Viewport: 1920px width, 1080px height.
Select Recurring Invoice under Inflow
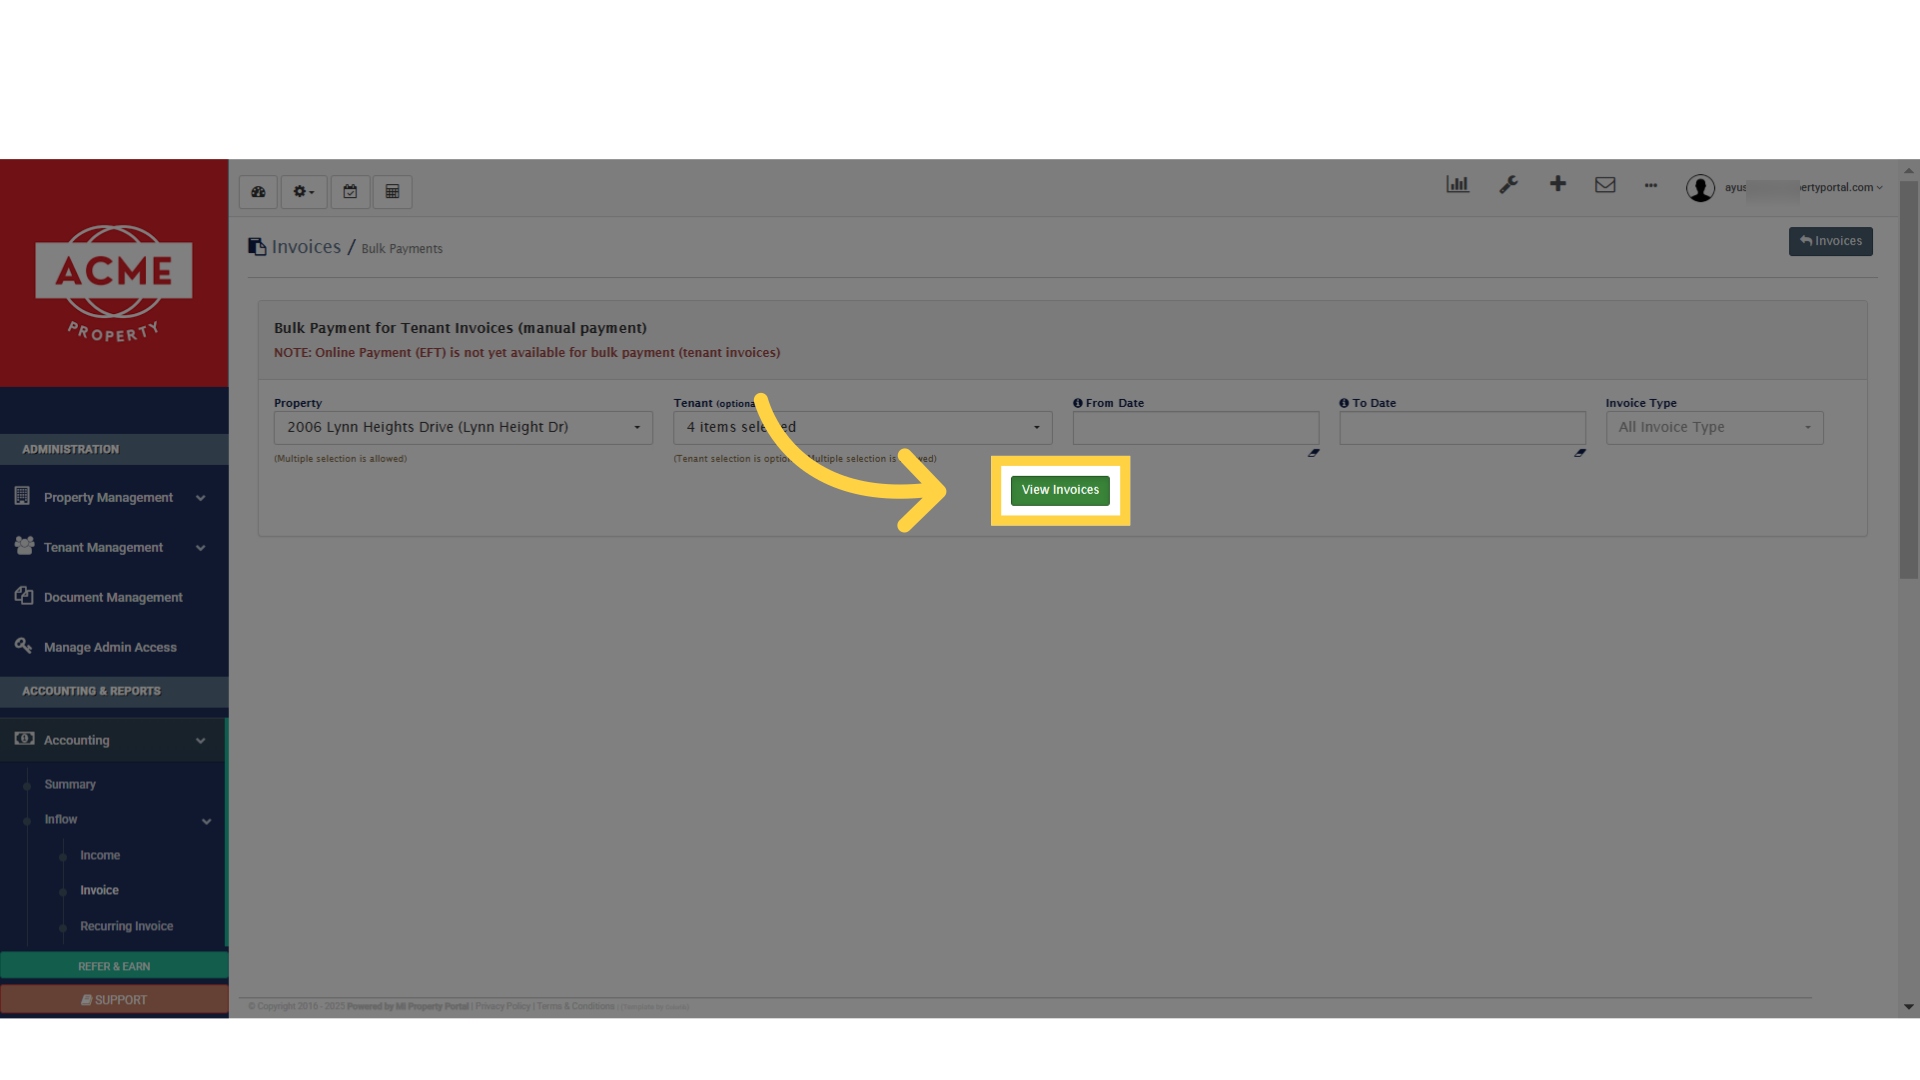pyautogui.click(x=126, y=927)
